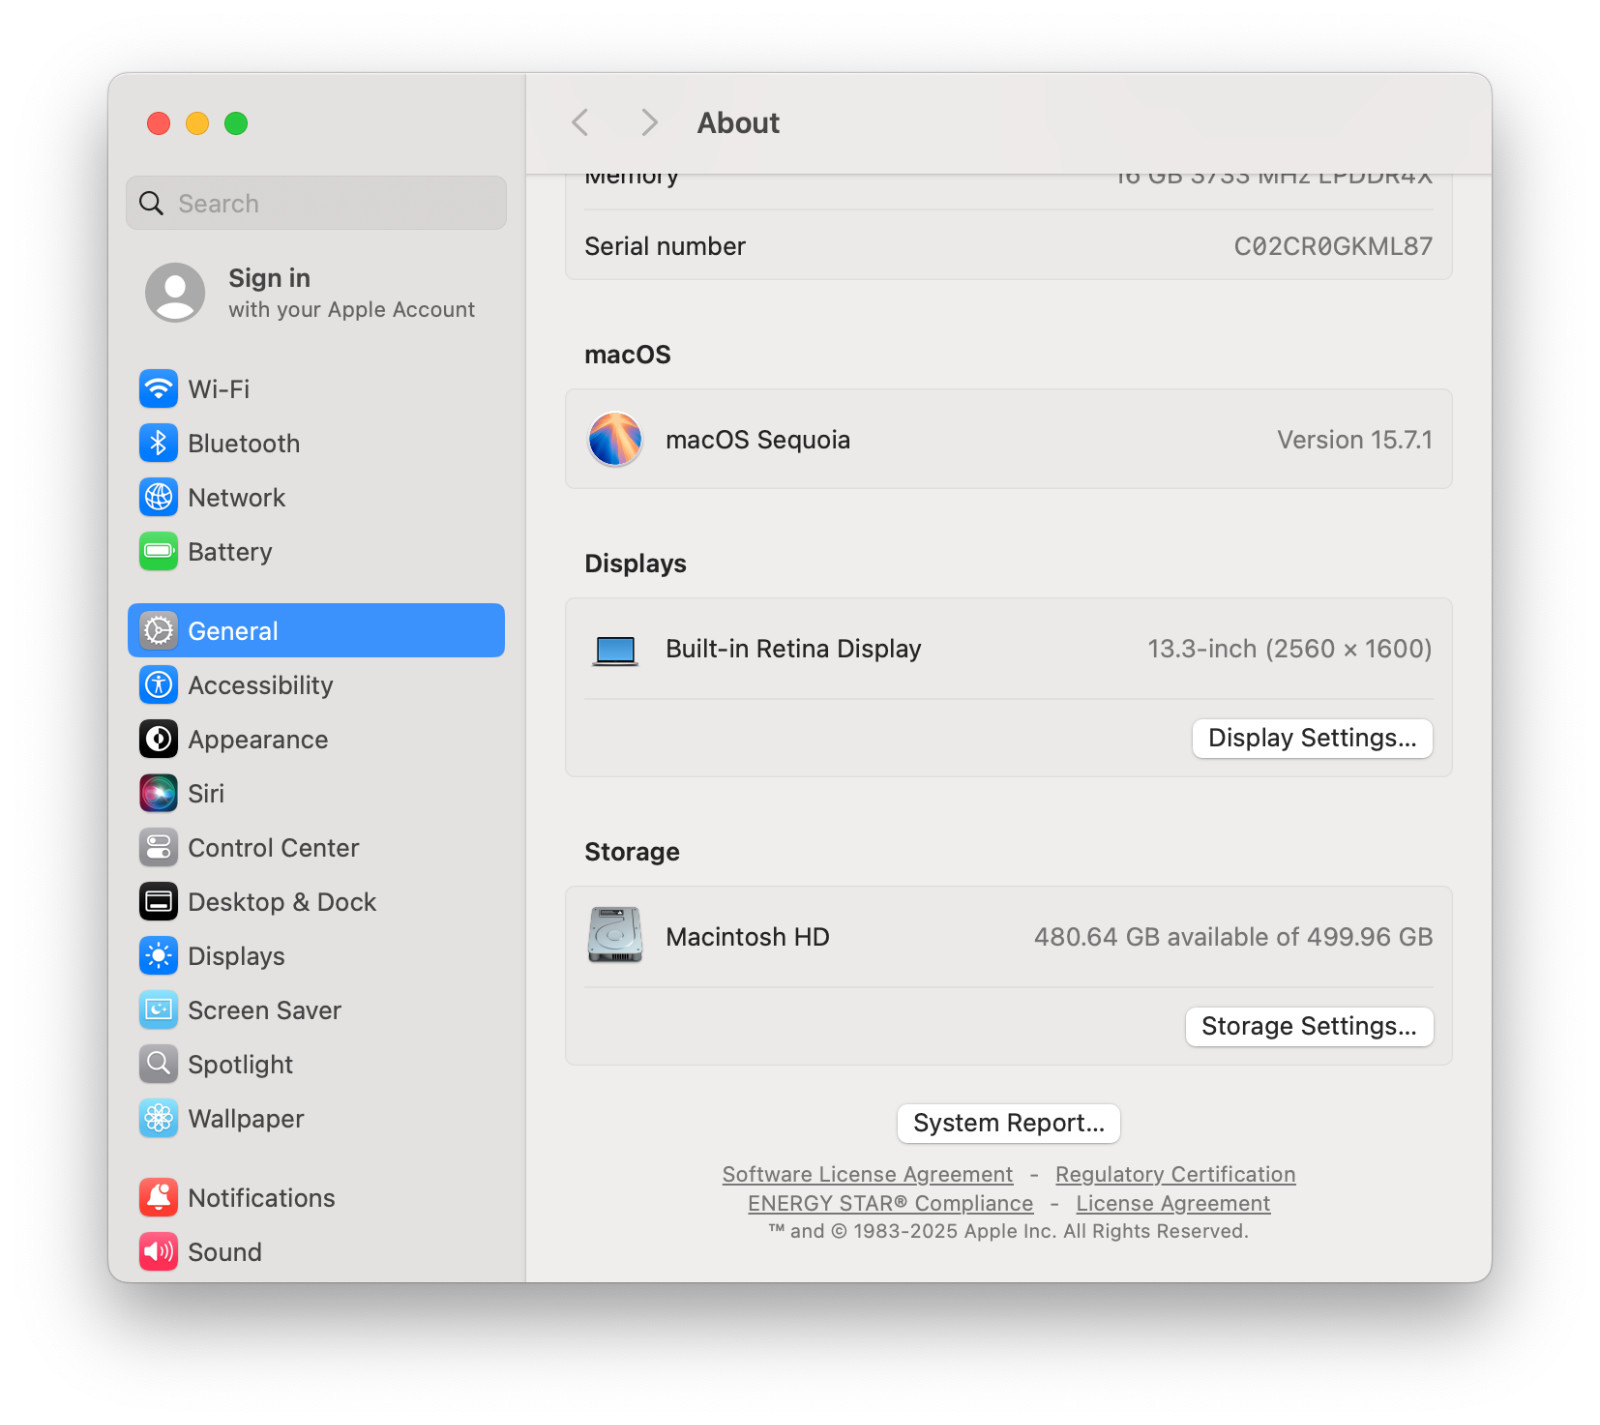
Task: Click the serial number C02CR0GKML87
Action: coord(1333,246)
